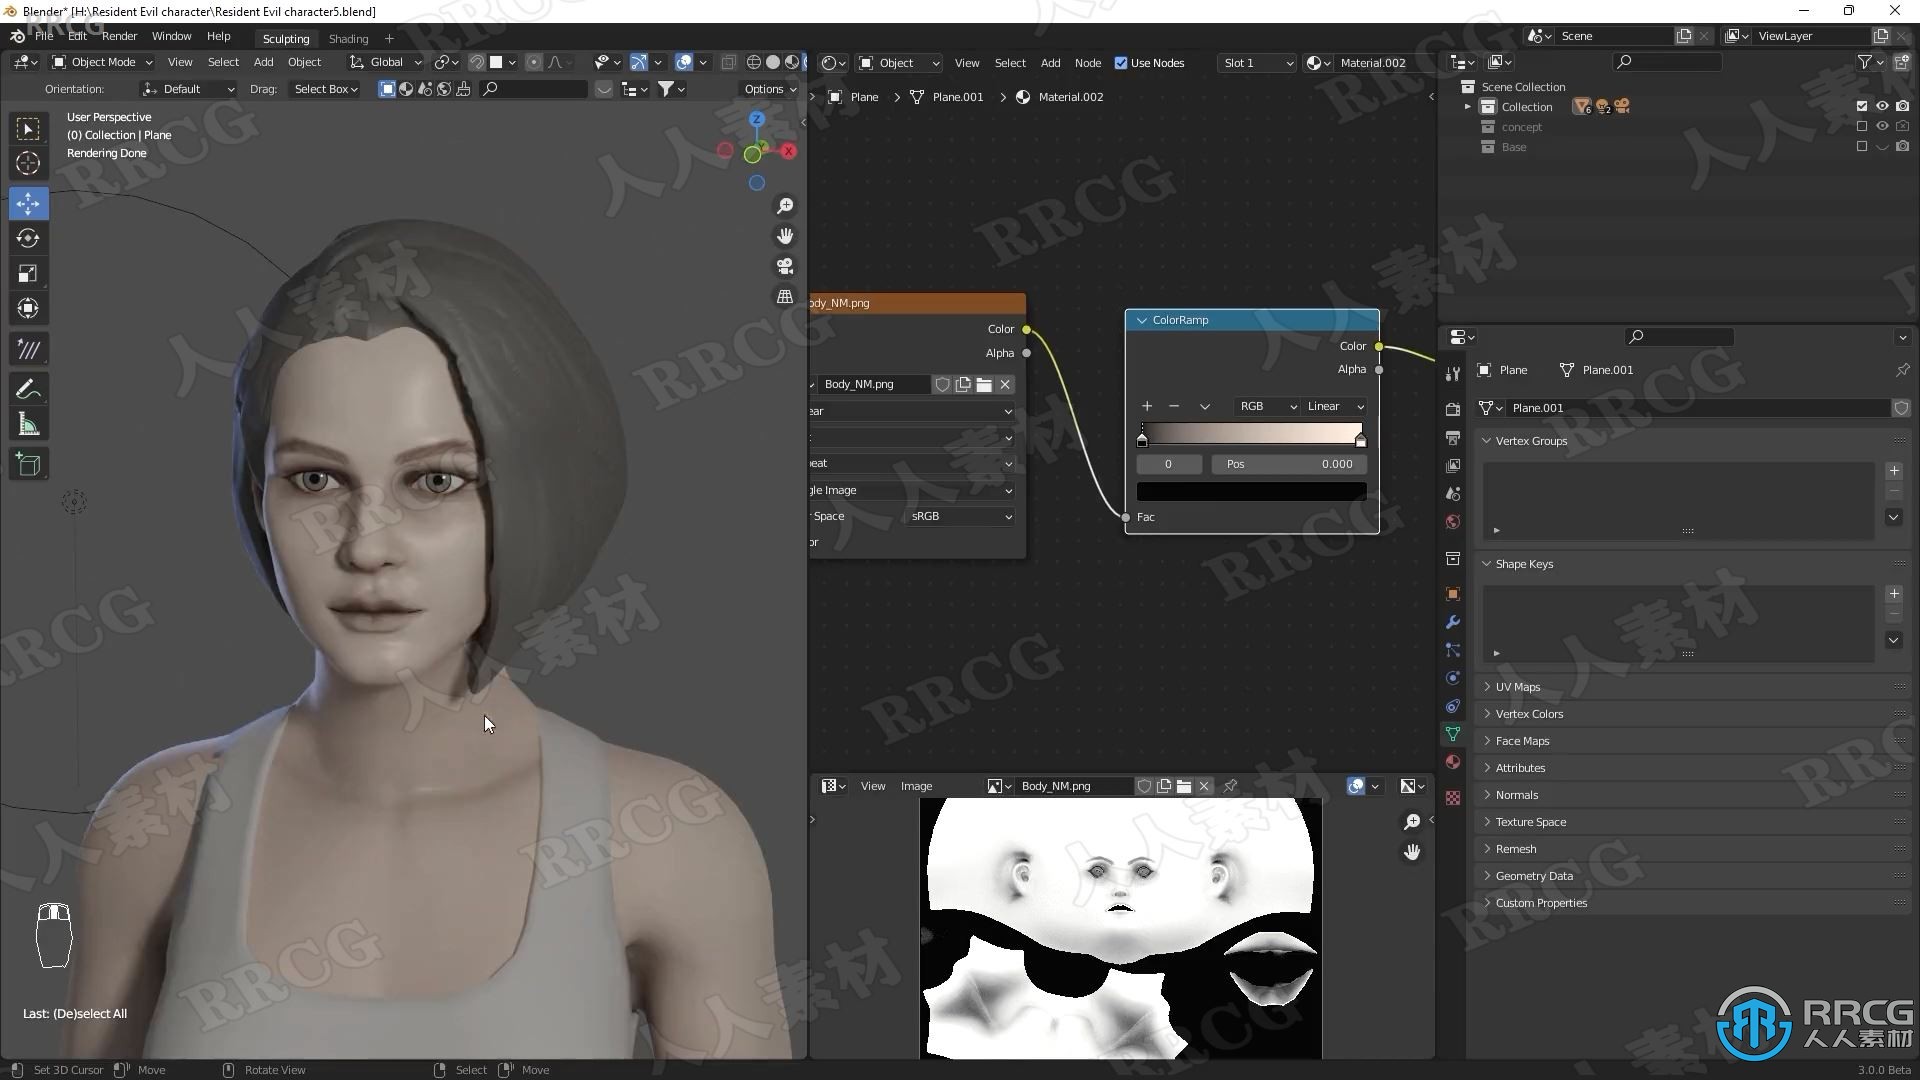Viewport: 1920px width, 1080px height.
Task: Click the Add menu in shader editor
Action: [1050, 62]
